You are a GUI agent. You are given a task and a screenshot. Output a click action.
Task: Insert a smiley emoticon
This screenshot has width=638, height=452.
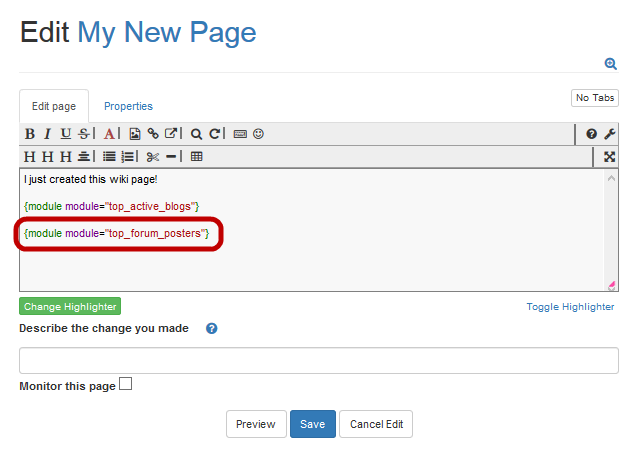pyautogui.click(x=258, y=134)
